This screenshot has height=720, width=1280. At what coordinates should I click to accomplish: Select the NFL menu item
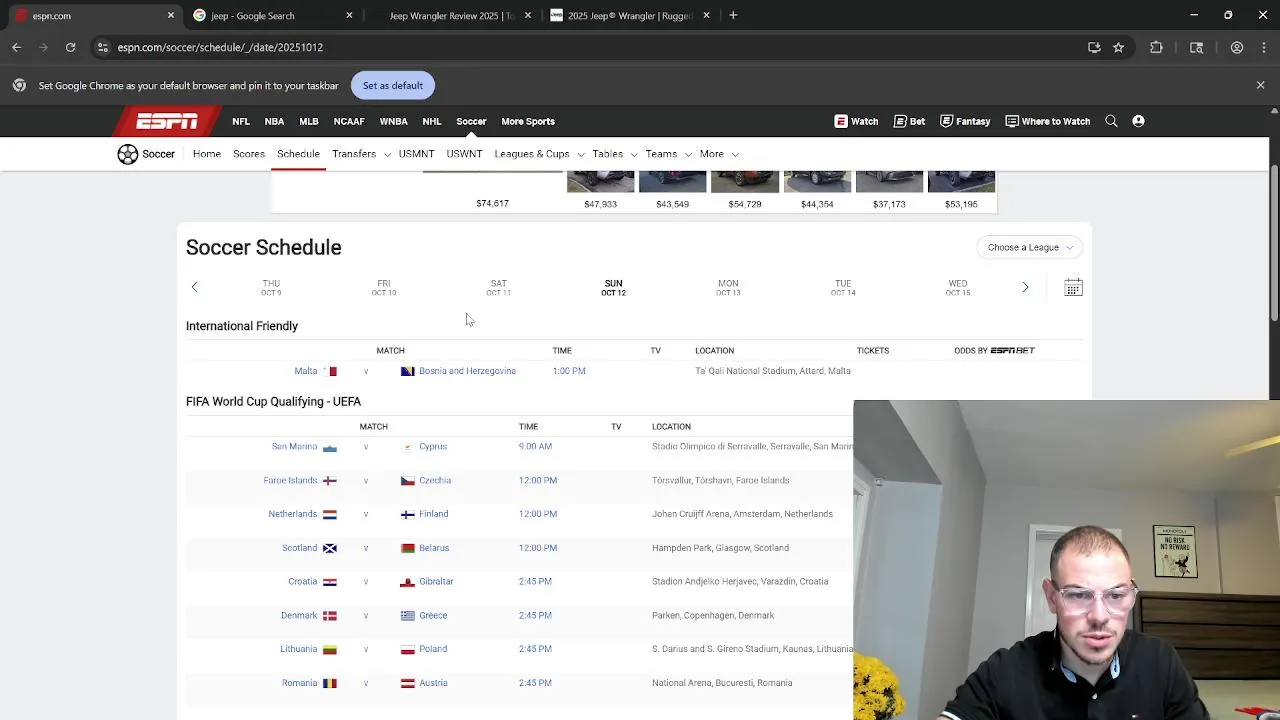coord(241,121)
